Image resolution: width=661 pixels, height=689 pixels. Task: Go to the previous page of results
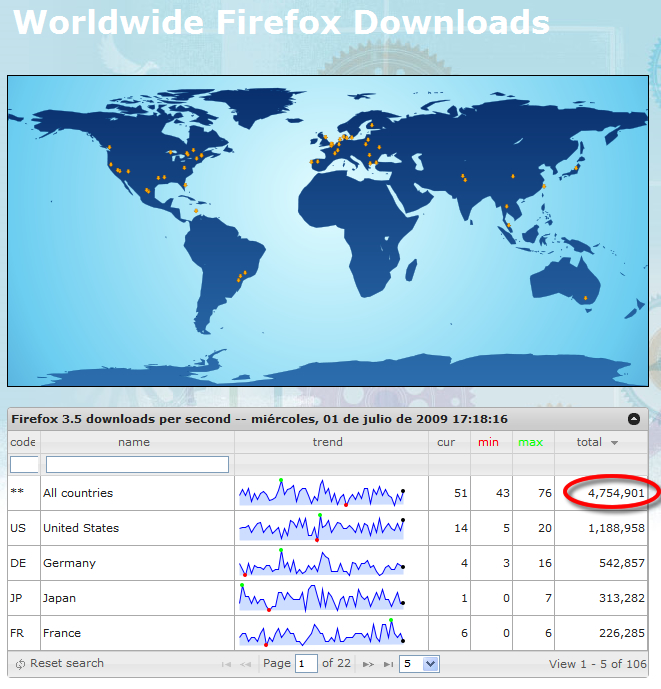[246, 664]
